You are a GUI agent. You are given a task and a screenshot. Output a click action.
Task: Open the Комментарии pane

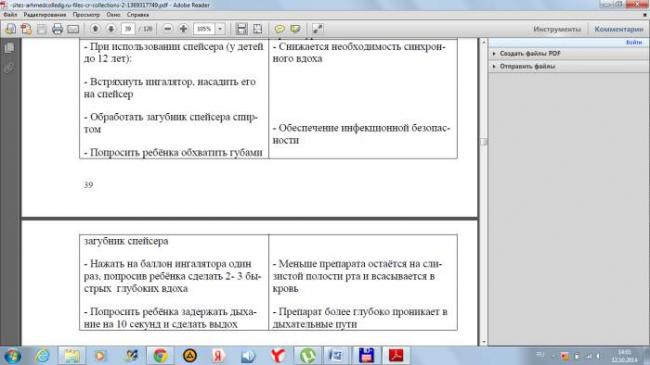(x=618, y=29)
